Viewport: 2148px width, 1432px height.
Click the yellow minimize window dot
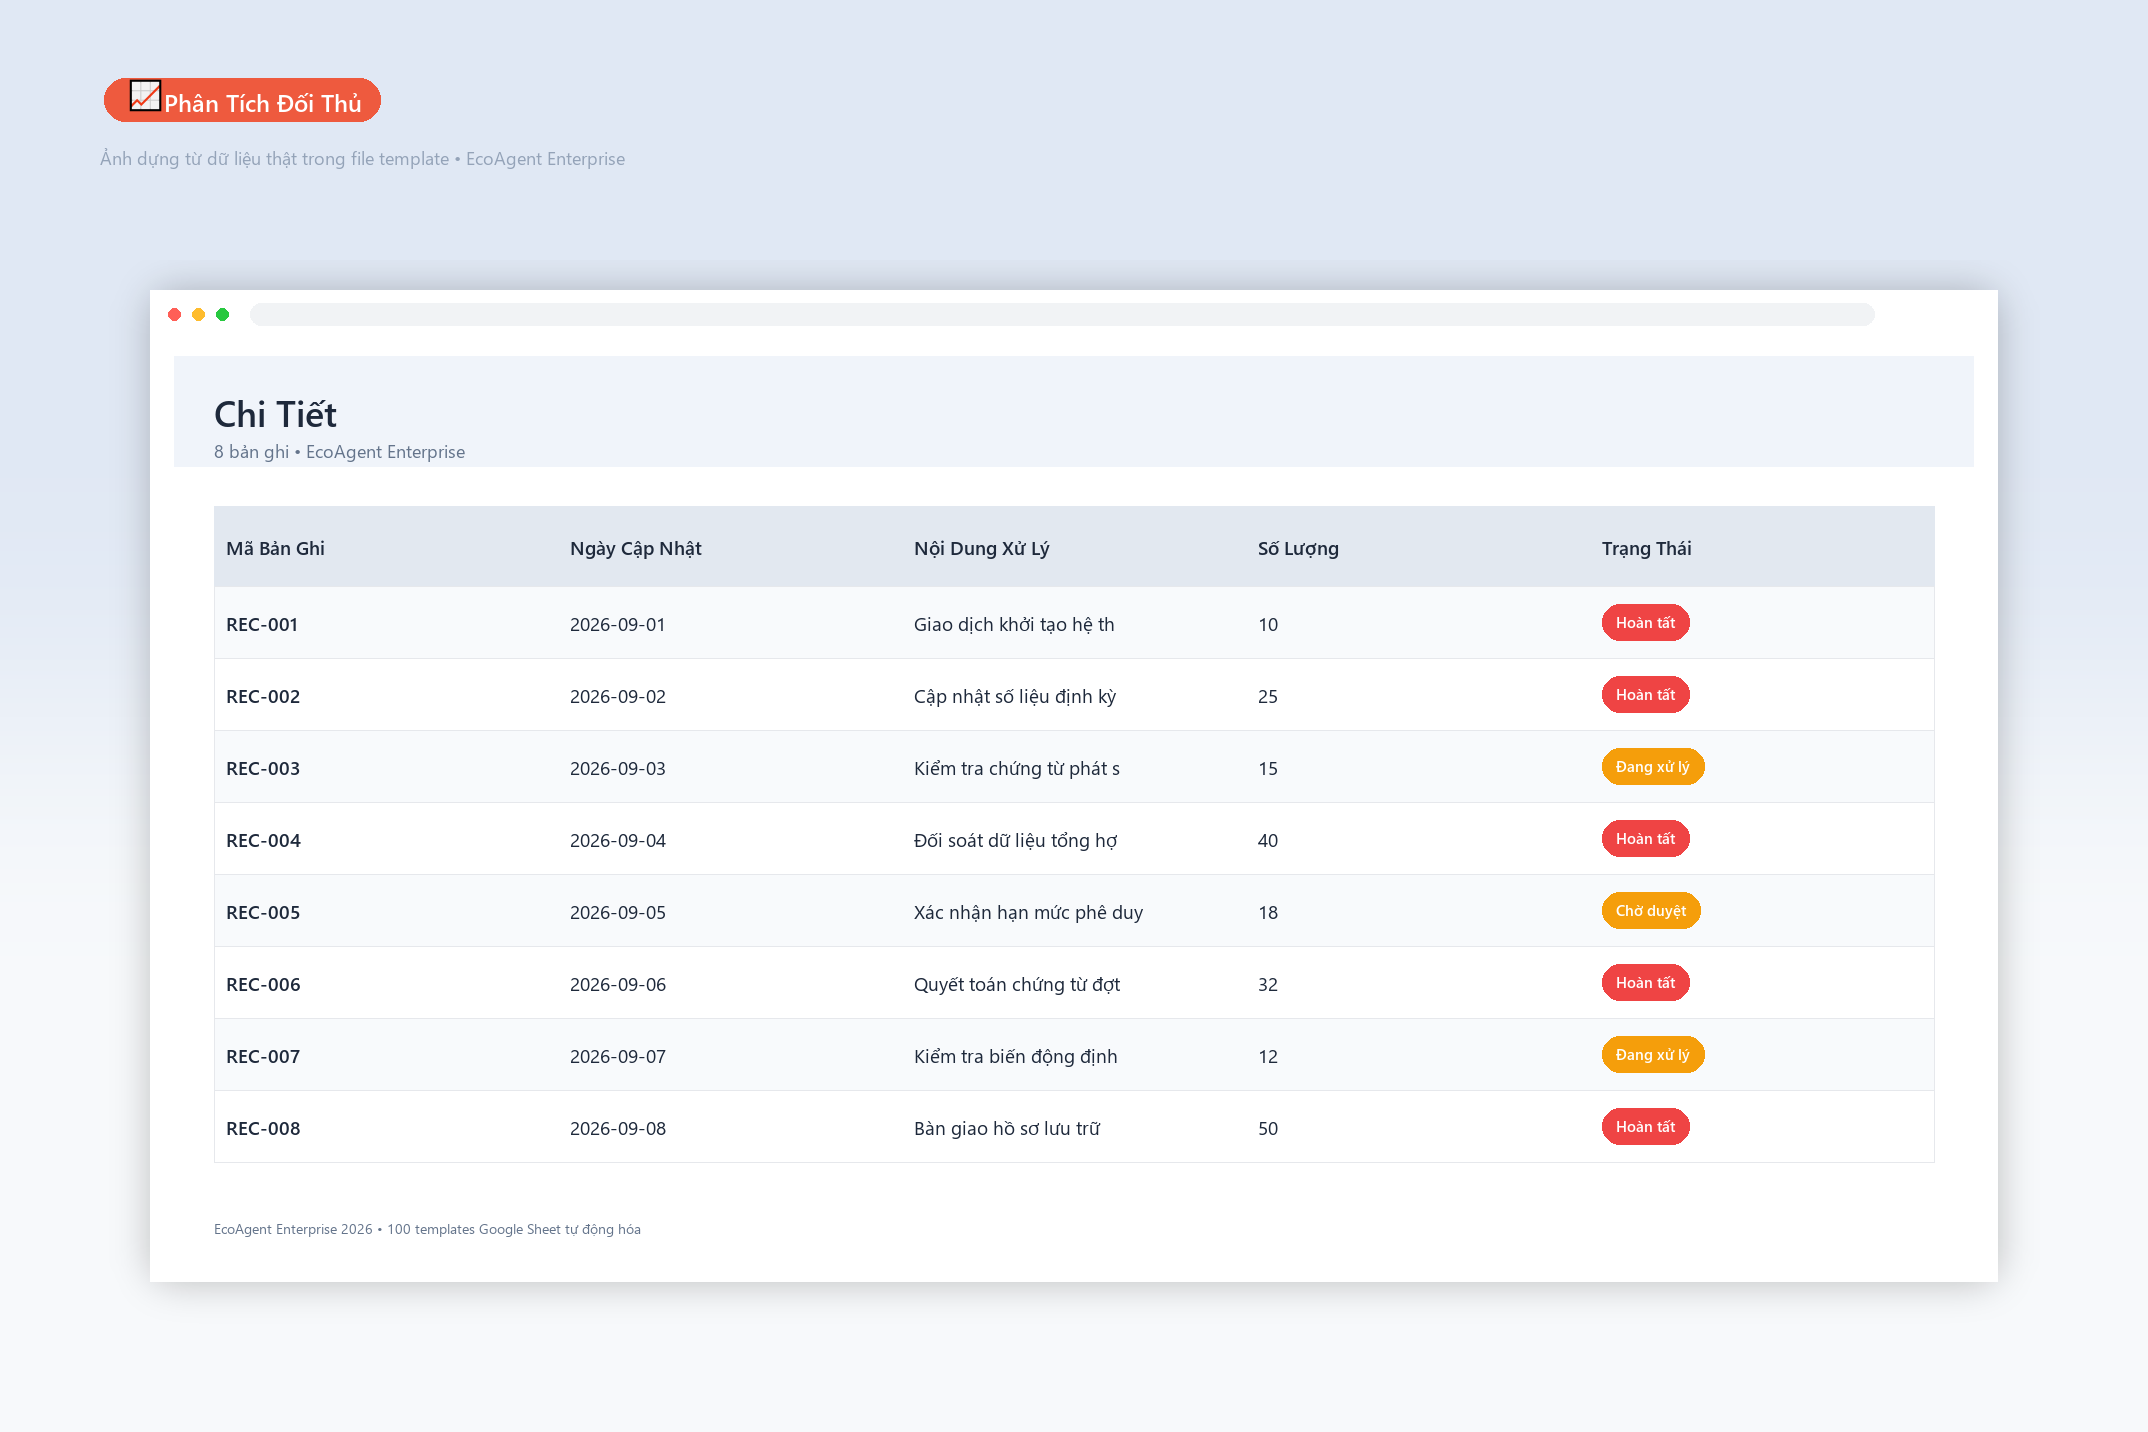199,314
